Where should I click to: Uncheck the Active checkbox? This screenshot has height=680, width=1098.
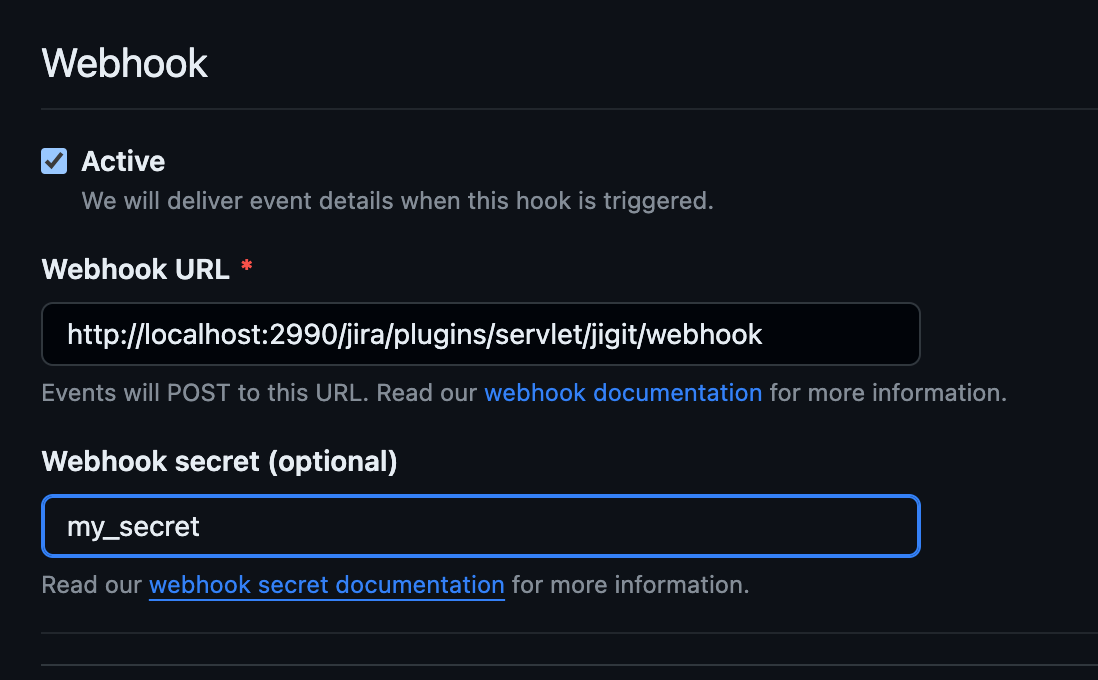(x=54, y=161)
